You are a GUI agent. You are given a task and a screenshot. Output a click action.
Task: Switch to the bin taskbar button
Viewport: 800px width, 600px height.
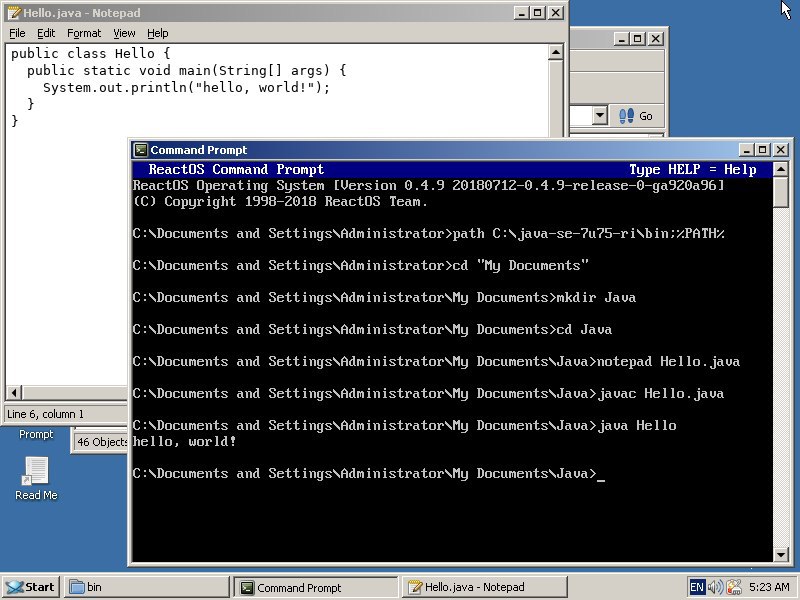click(146, 587)
